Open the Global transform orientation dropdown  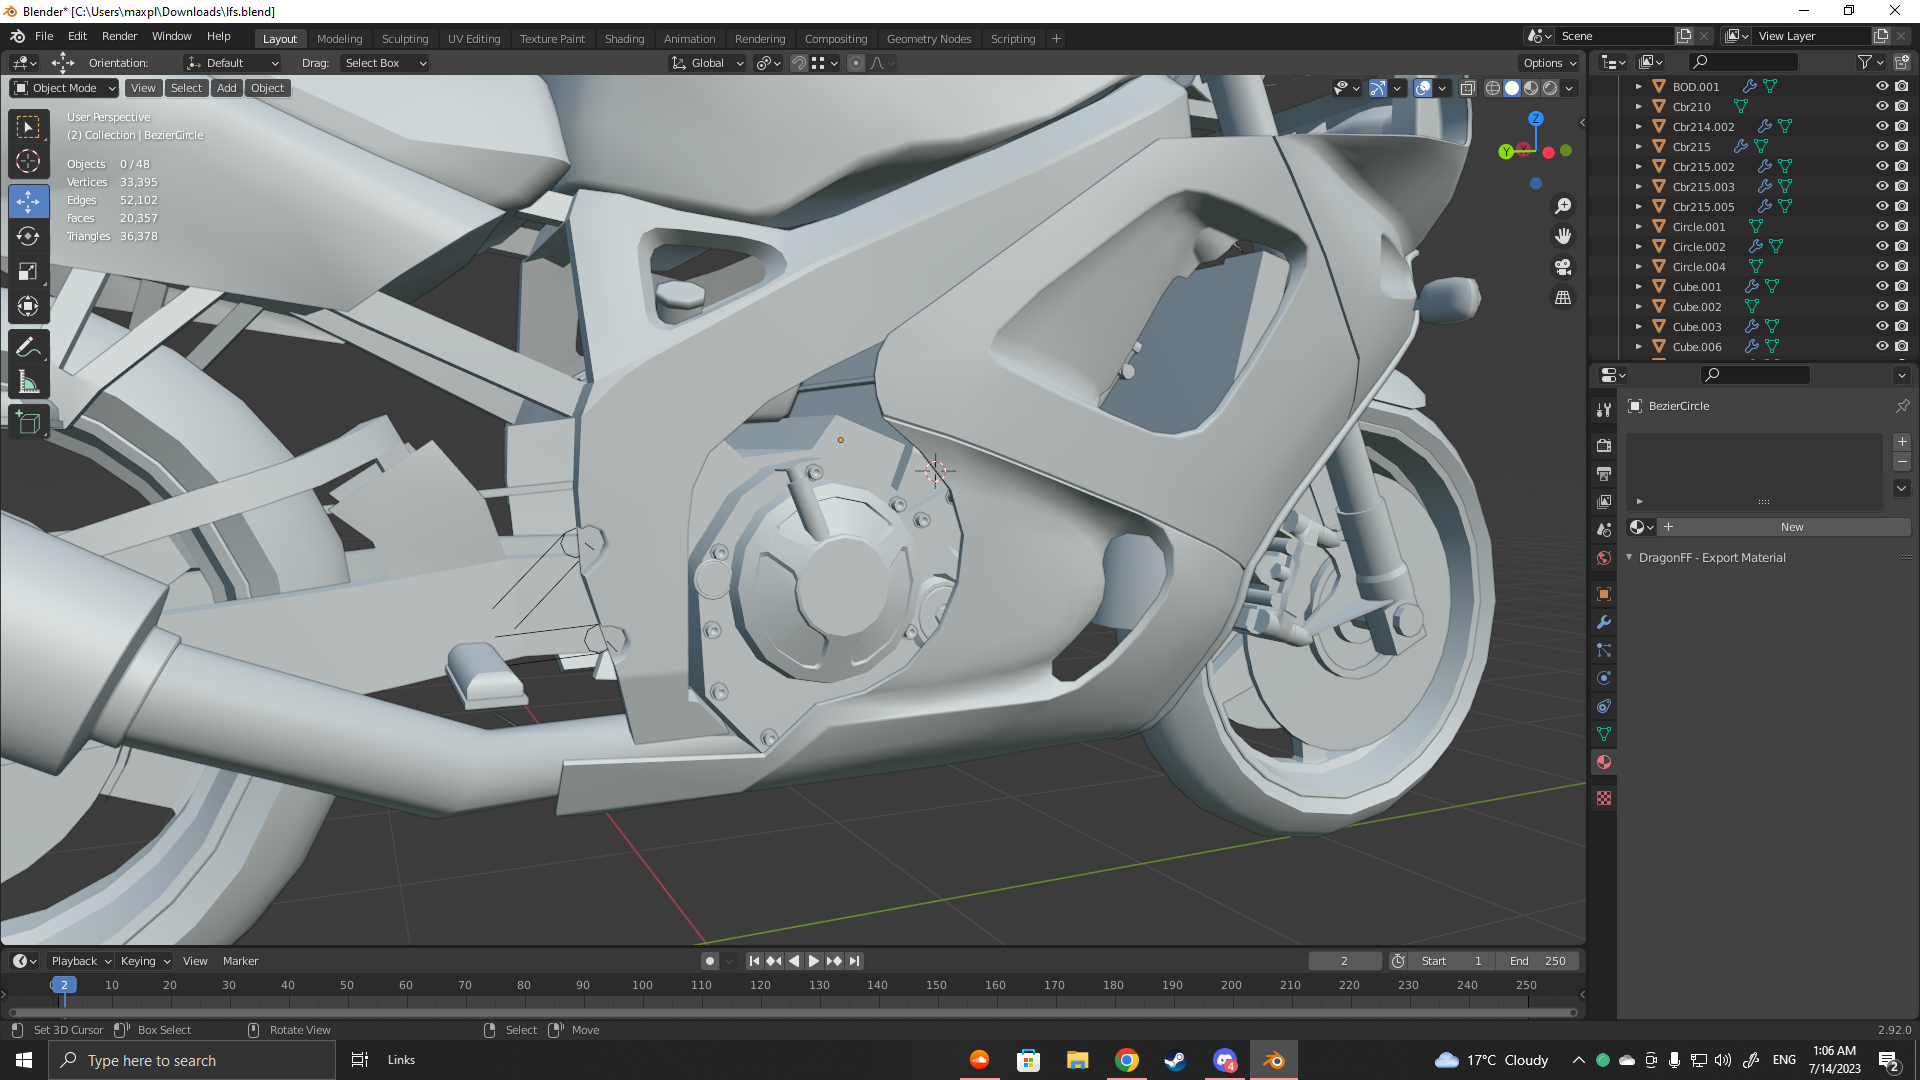tap(708, 63)
